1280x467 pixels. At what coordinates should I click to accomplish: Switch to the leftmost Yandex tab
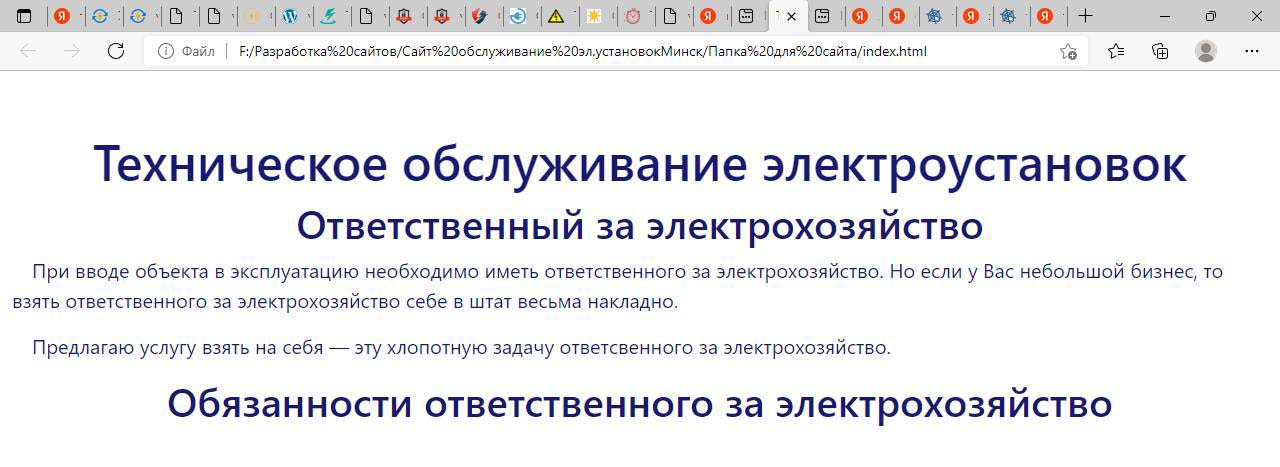click(x=62, y=16)
